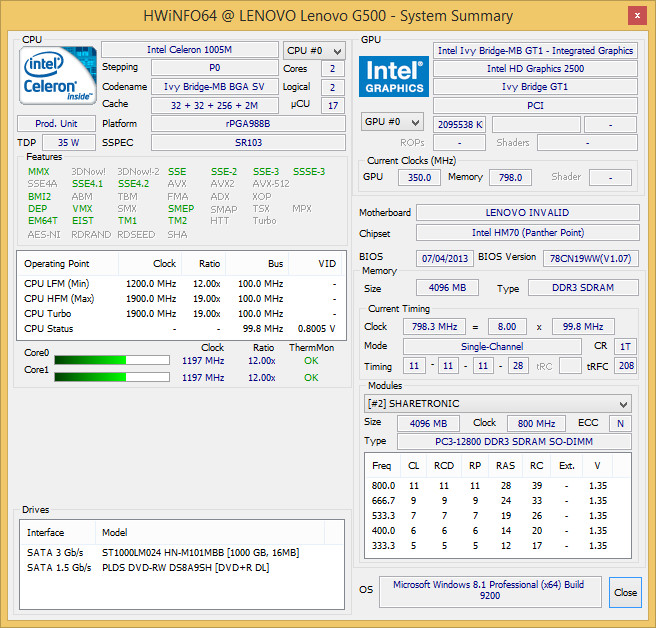Click the Model column header in Drives
The width and height of the screenshot is (656, 628).
pos(210,532)
